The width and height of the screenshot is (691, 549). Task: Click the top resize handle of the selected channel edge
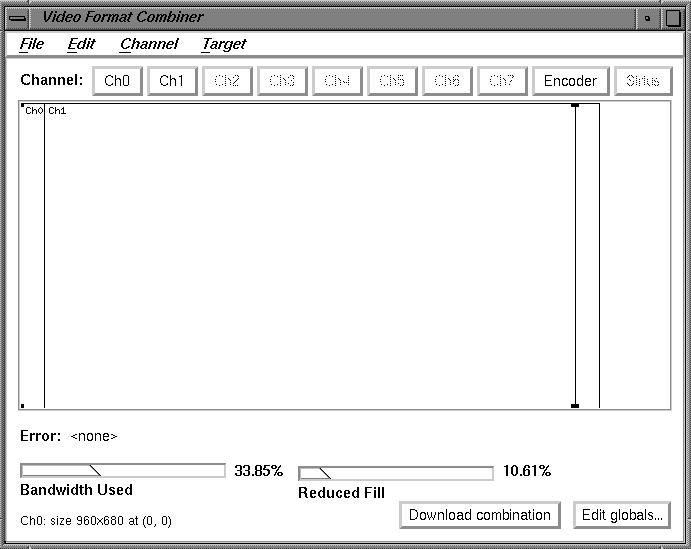tap(575, 105)
